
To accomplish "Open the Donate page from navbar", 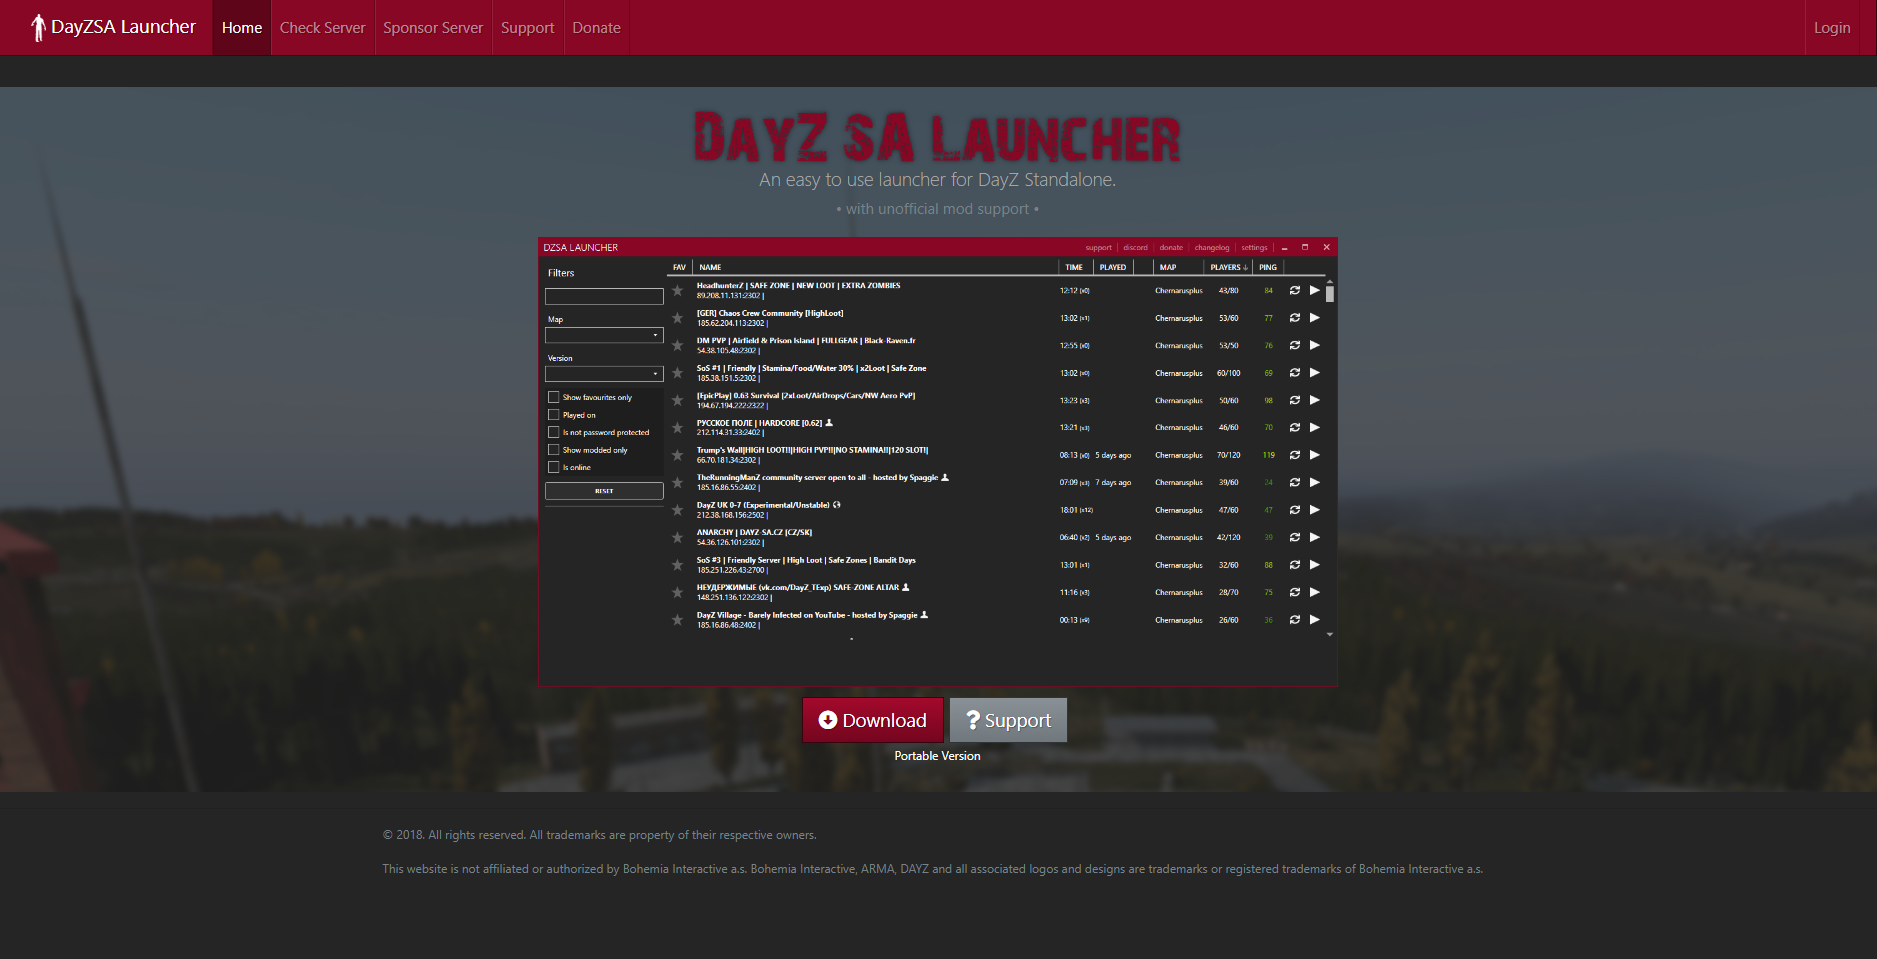I will [x=597, y=28].
